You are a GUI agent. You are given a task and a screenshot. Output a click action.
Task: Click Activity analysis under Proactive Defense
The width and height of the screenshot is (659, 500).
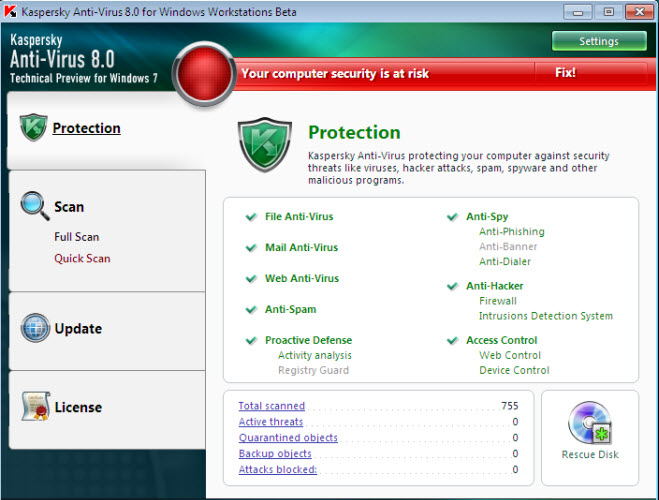(314, 355)
